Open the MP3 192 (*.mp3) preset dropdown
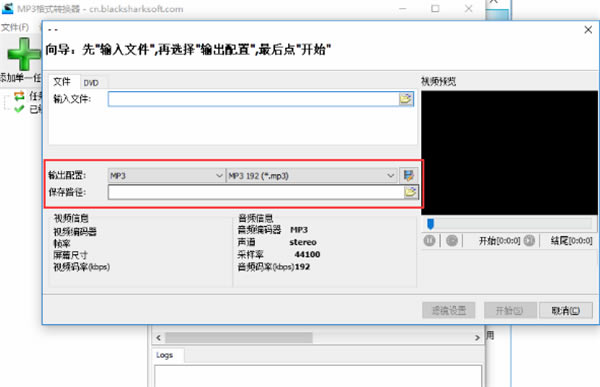Screen dimensions: 600x387 [x=311, y=176]
